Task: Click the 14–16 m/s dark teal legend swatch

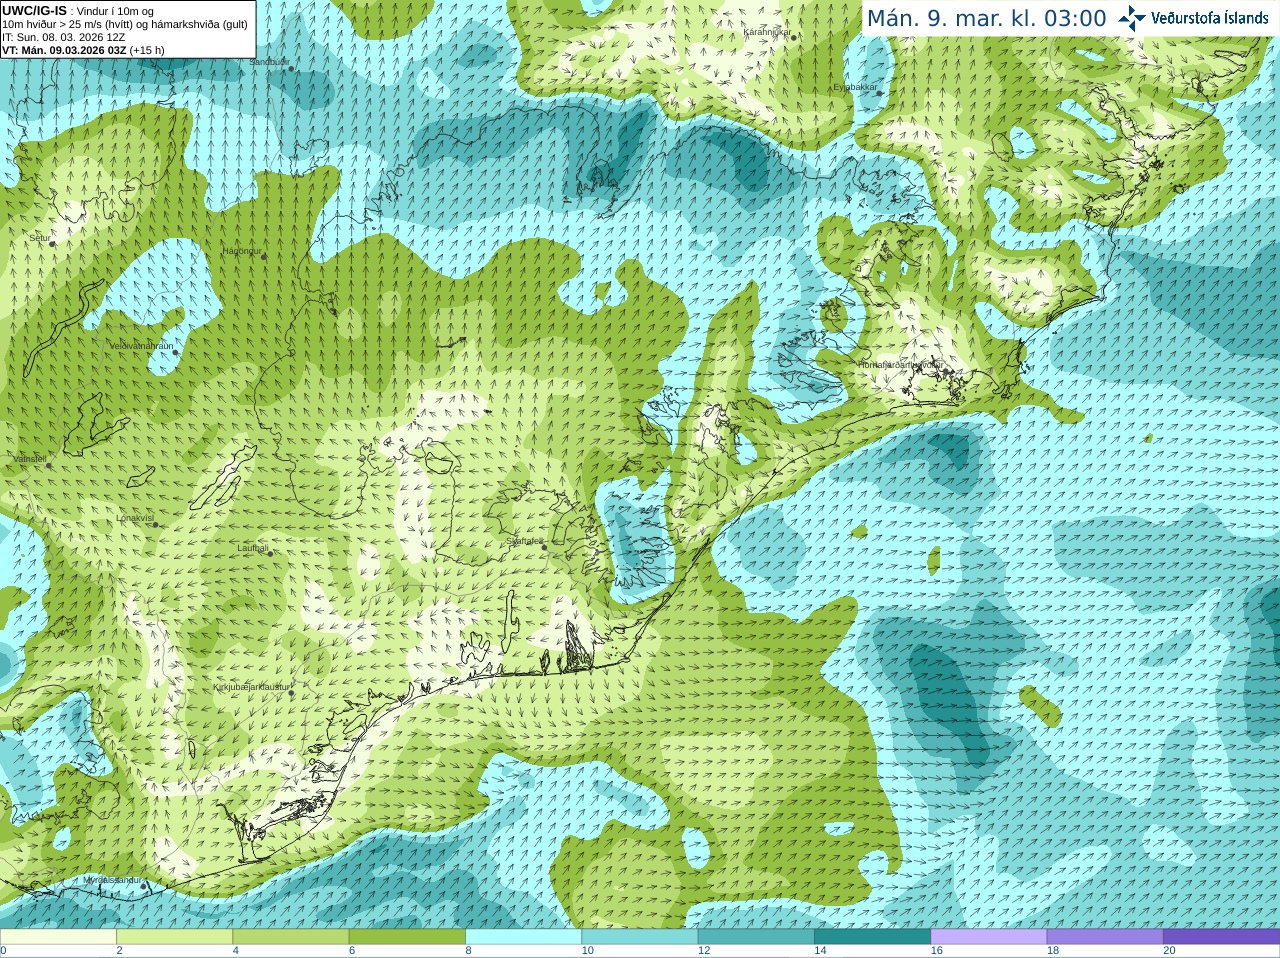Action: [x=873, y=936]
